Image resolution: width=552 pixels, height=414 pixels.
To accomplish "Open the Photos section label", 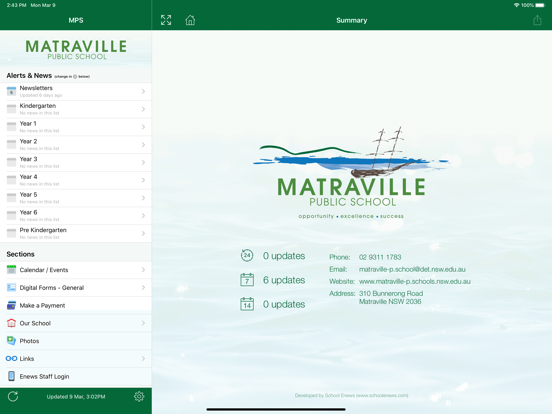I will click(29, 341).
